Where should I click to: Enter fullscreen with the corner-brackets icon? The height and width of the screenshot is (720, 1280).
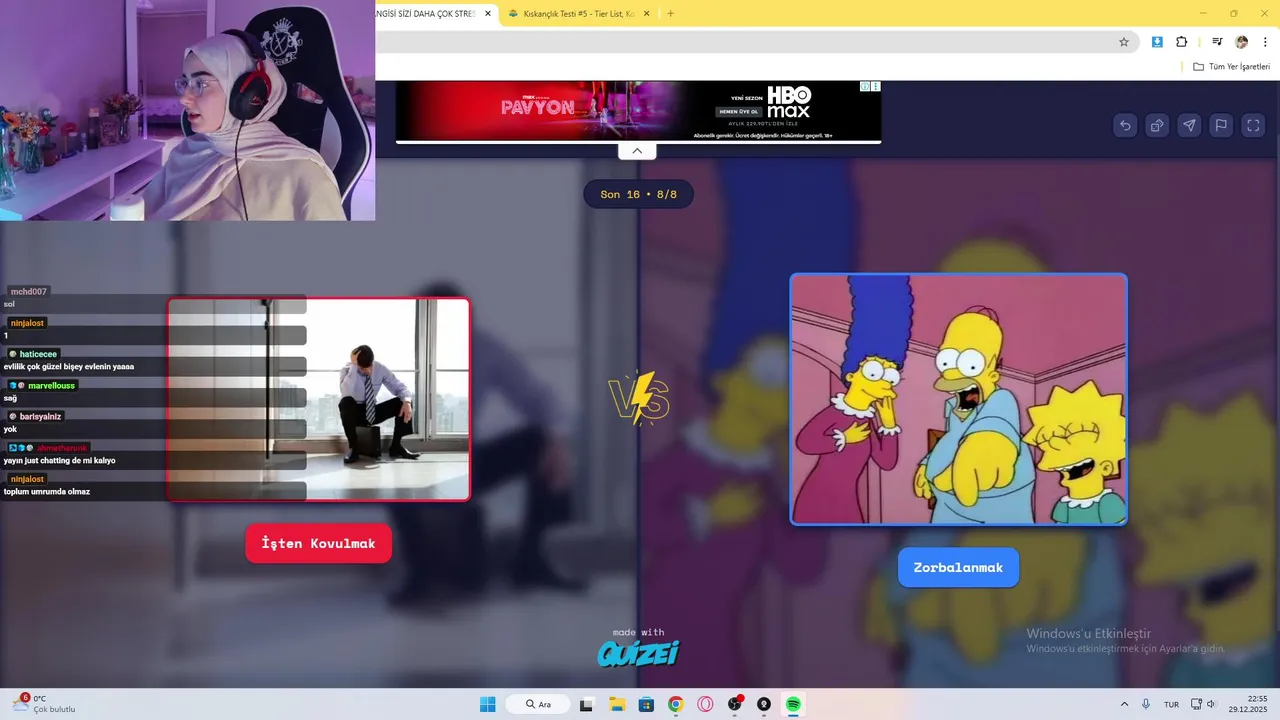coord(1253,125)
